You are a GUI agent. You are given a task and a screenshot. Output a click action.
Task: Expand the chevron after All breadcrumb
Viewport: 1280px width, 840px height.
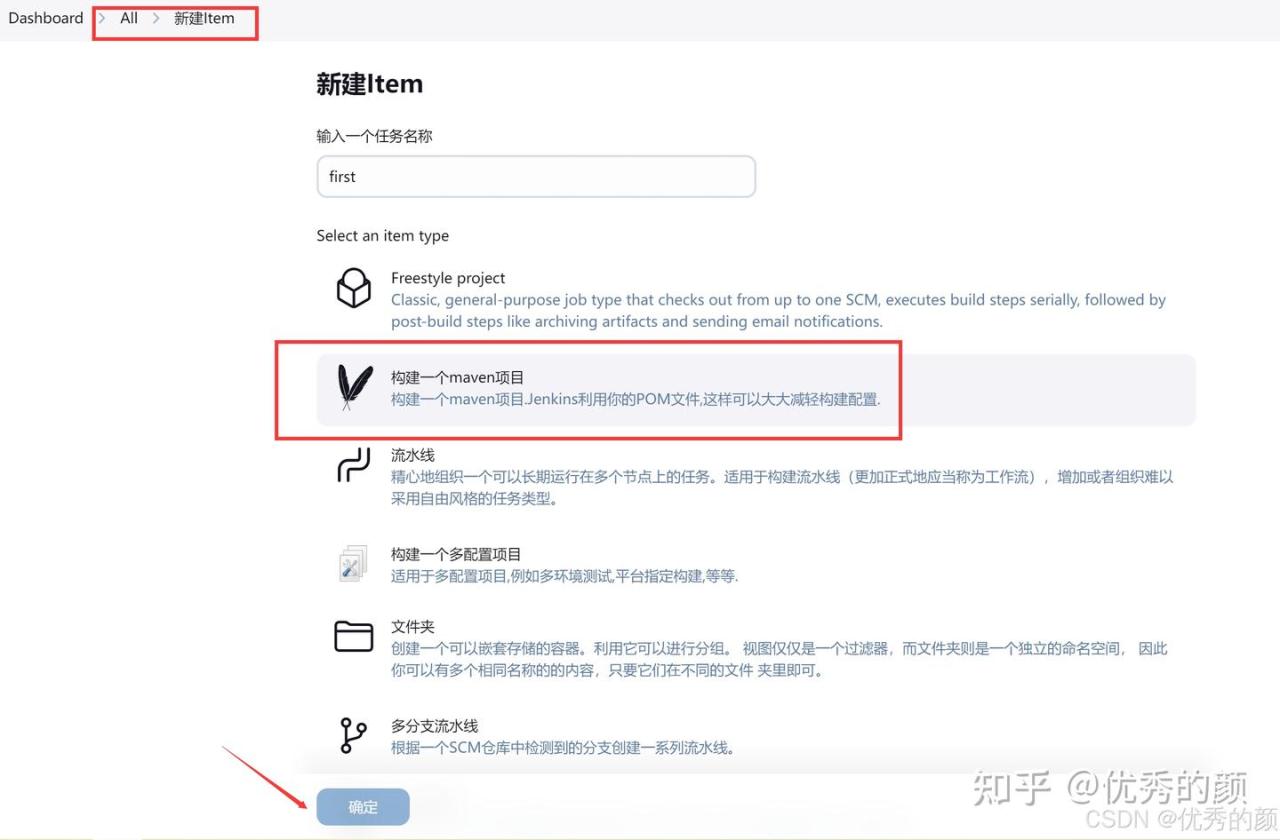[156, 18]
